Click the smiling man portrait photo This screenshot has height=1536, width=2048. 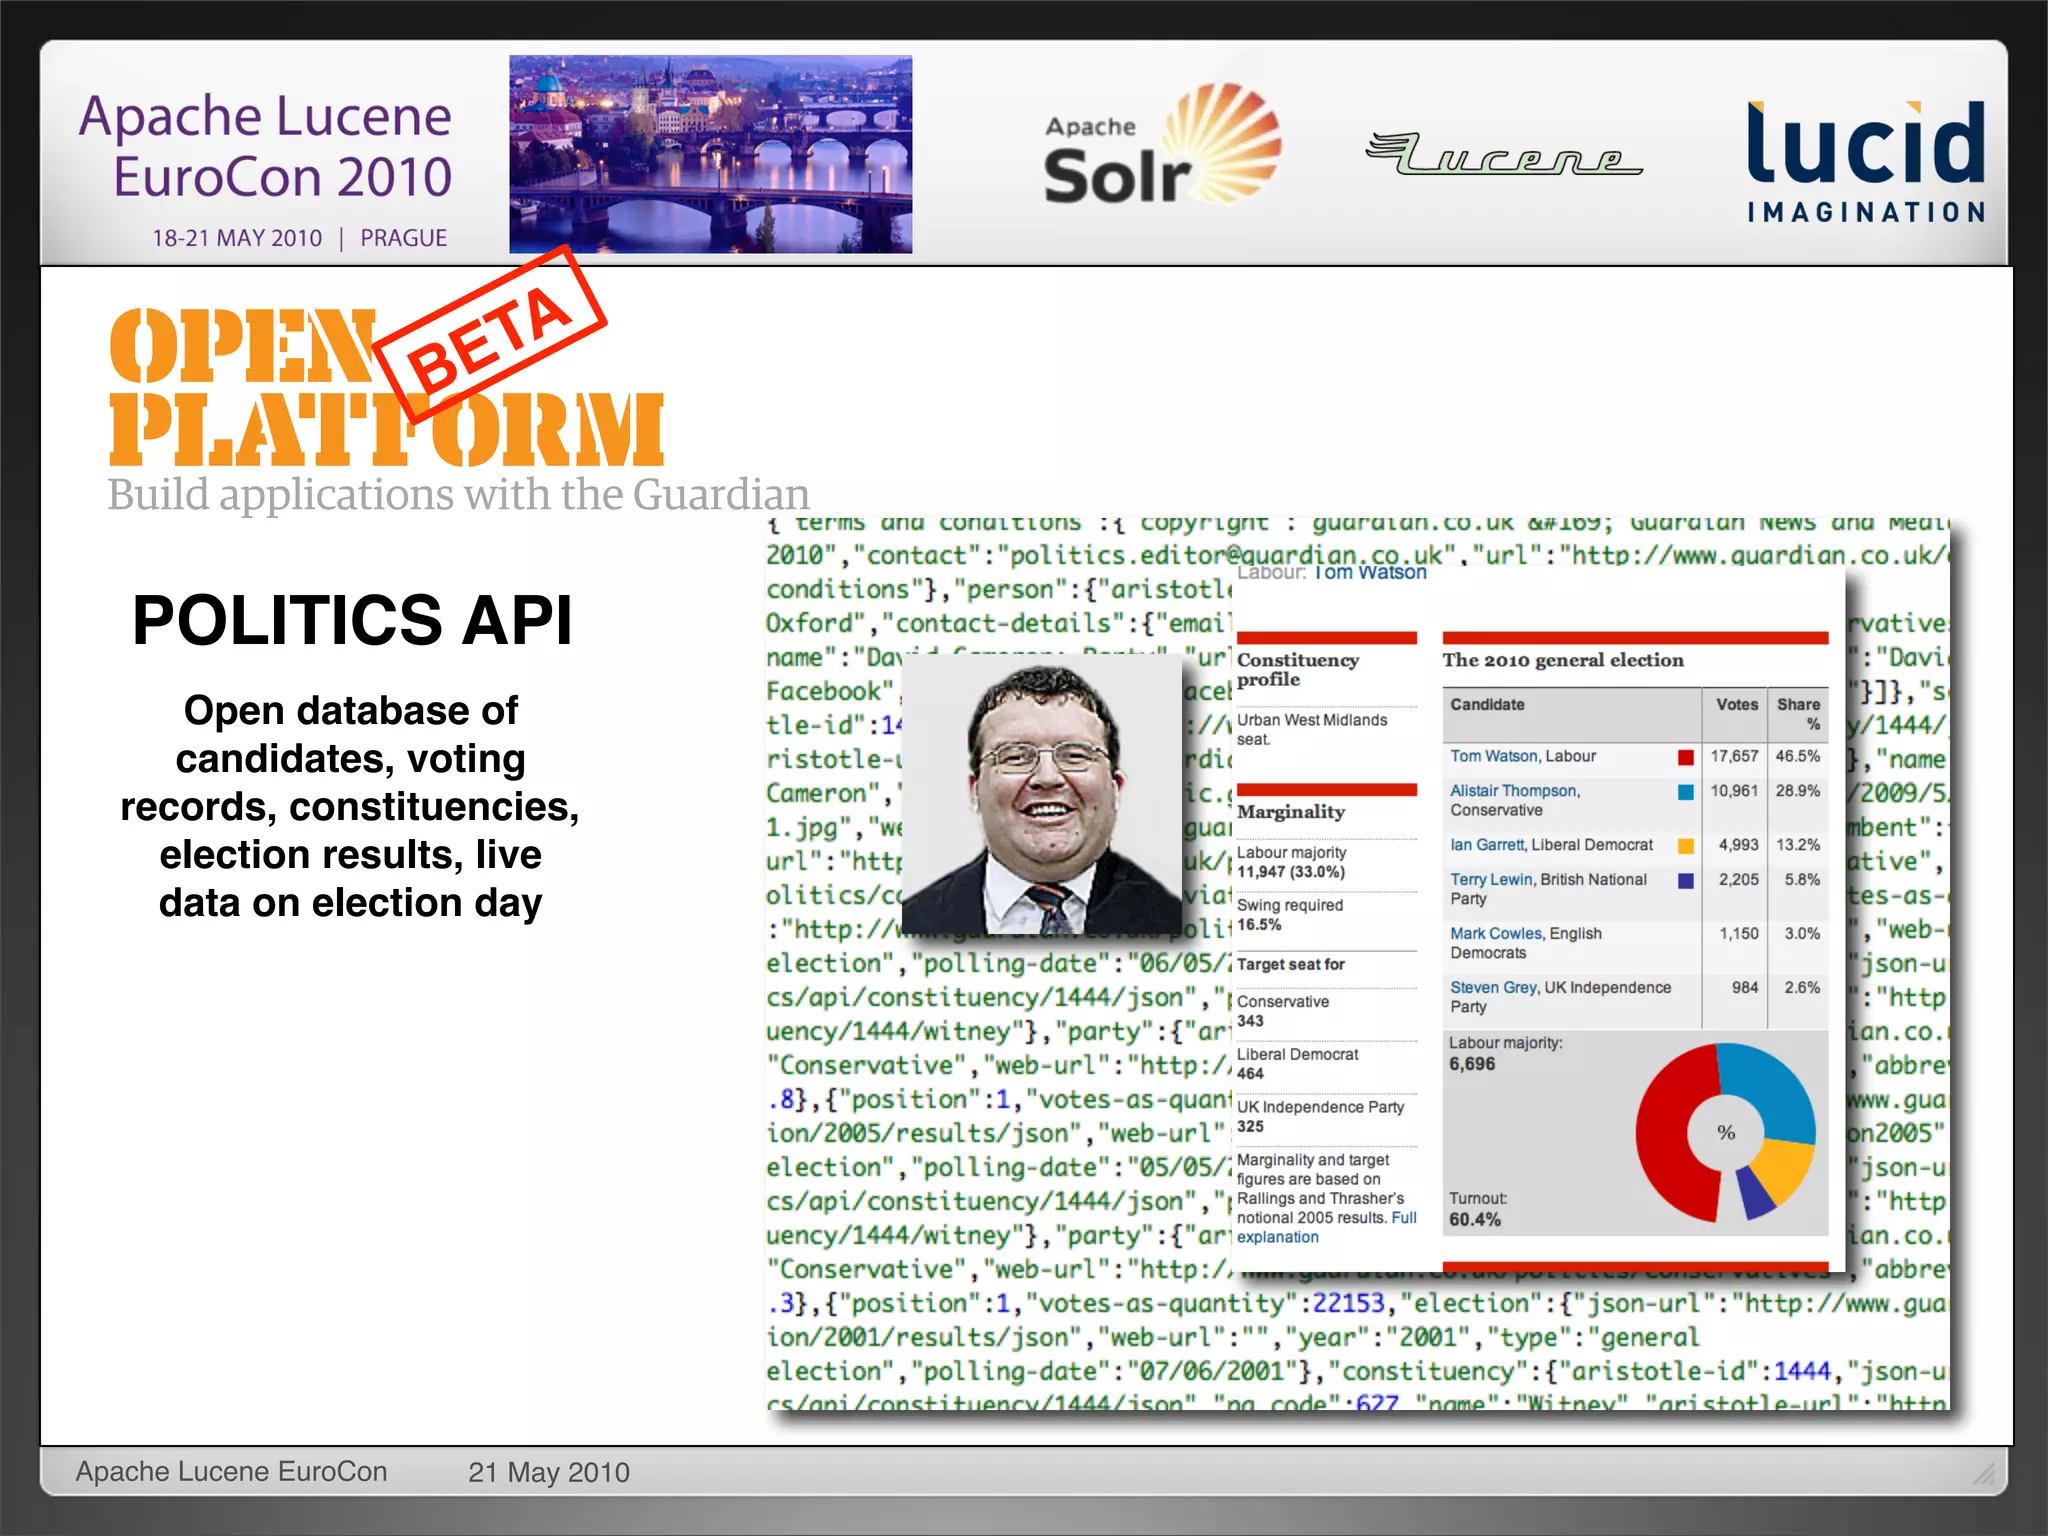pos(1042,796)
